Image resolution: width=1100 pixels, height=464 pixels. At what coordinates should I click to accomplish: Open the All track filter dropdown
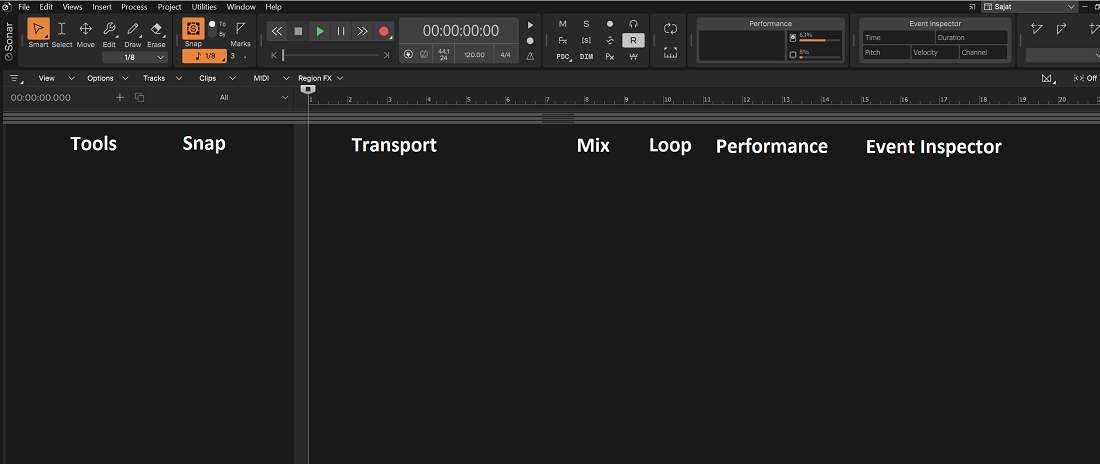click(249, 98)
